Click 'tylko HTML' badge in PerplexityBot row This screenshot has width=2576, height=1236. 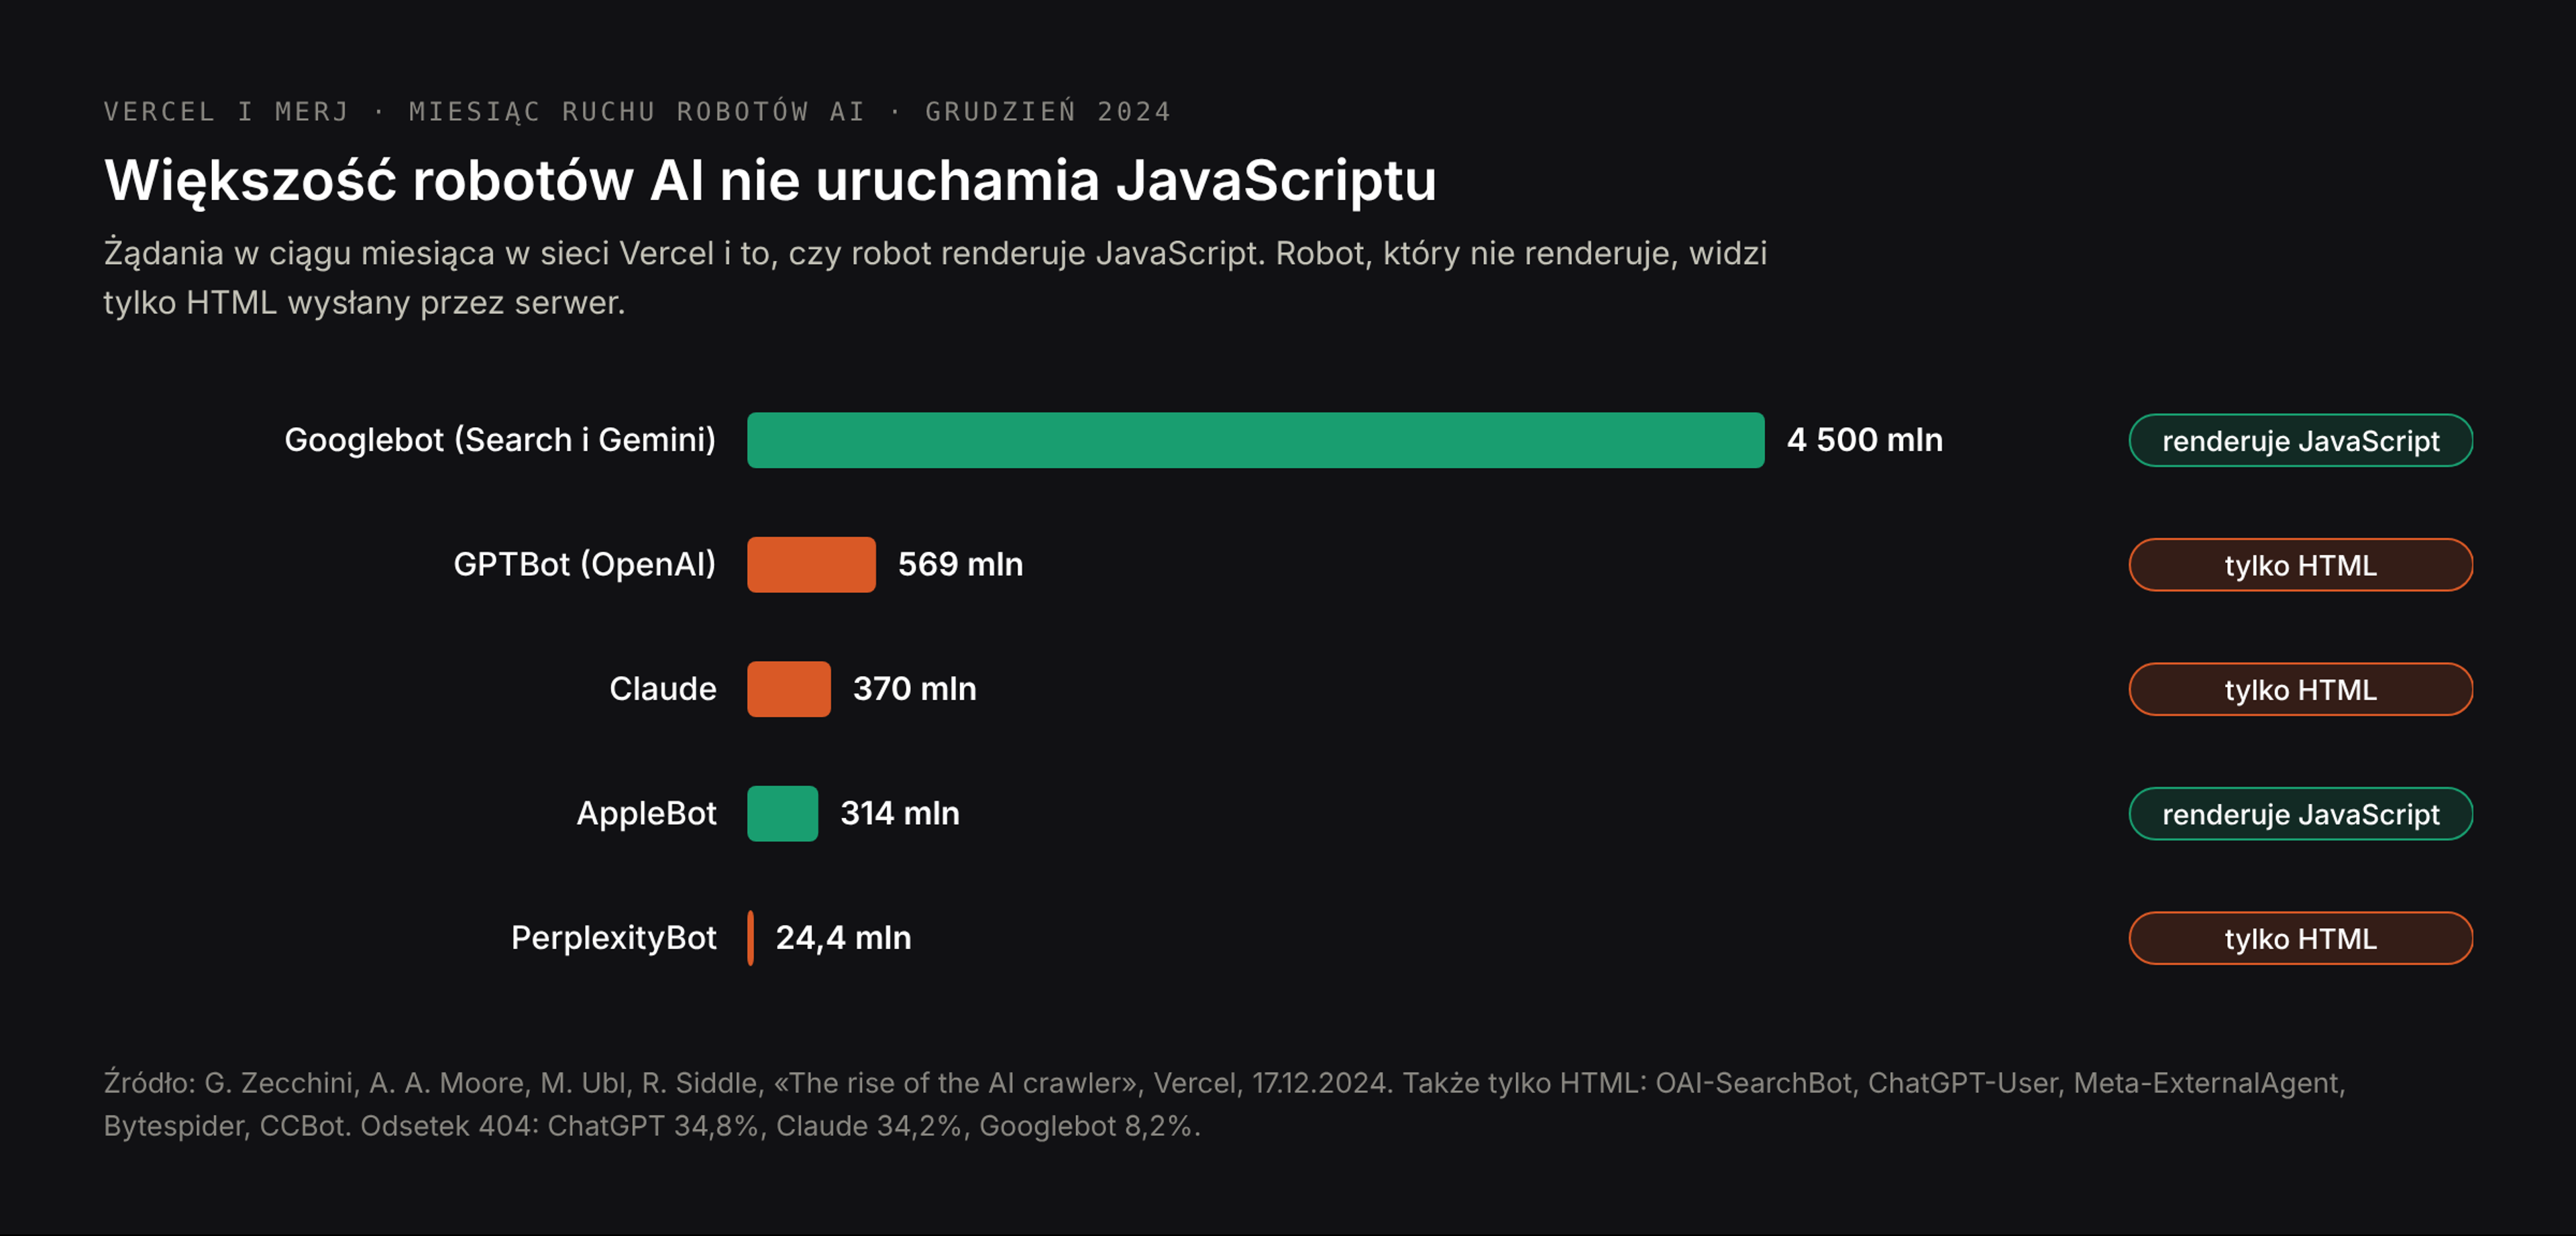click(x=2300, y=938)
